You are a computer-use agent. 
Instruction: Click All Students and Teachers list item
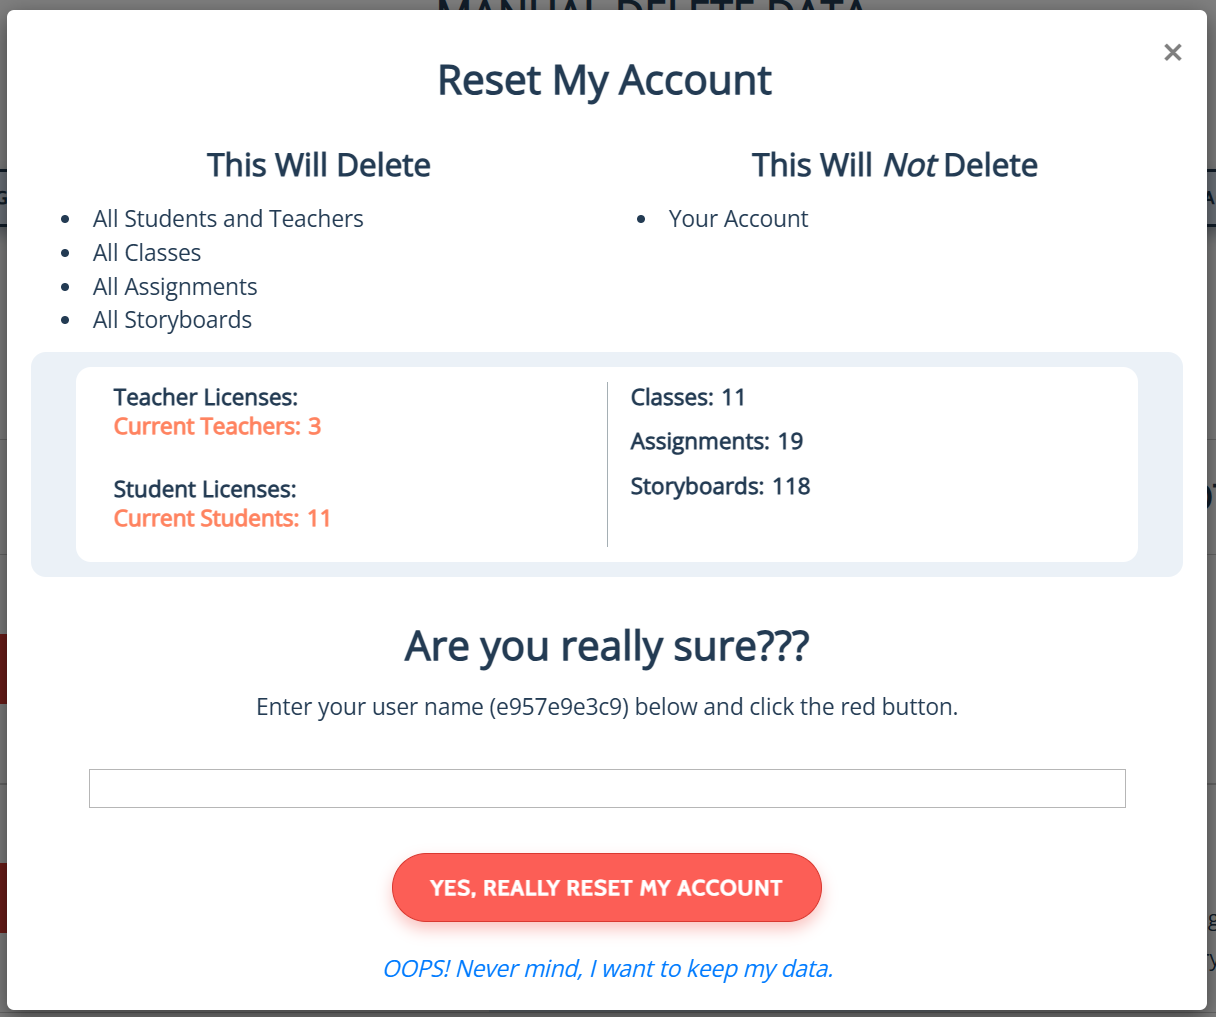click(228, 219)
